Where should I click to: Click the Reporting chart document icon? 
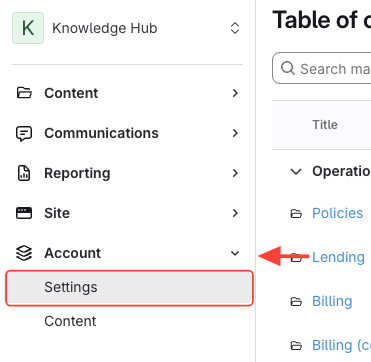(x=24, y=173)
